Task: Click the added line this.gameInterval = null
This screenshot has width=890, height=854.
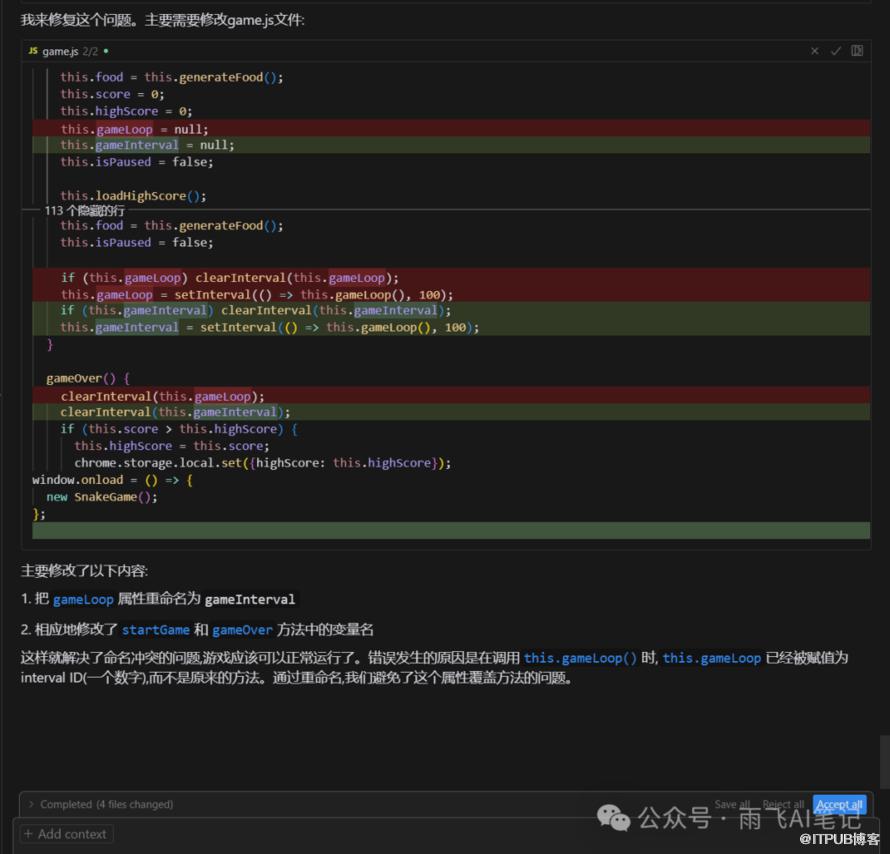Action: tap(147, 145)
